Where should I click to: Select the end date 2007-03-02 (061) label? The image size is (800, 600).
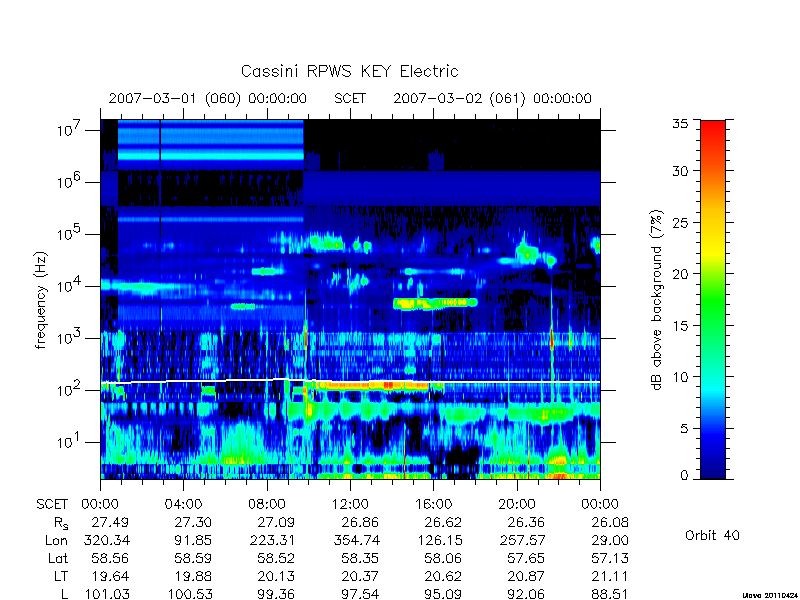pyautogui.click(x=460, y=98)
